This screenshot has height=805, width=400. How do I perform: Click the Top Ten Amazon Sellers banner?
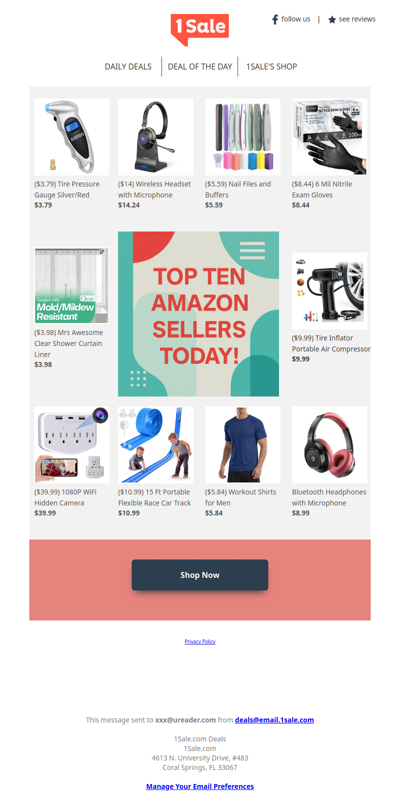click(199, 314)
